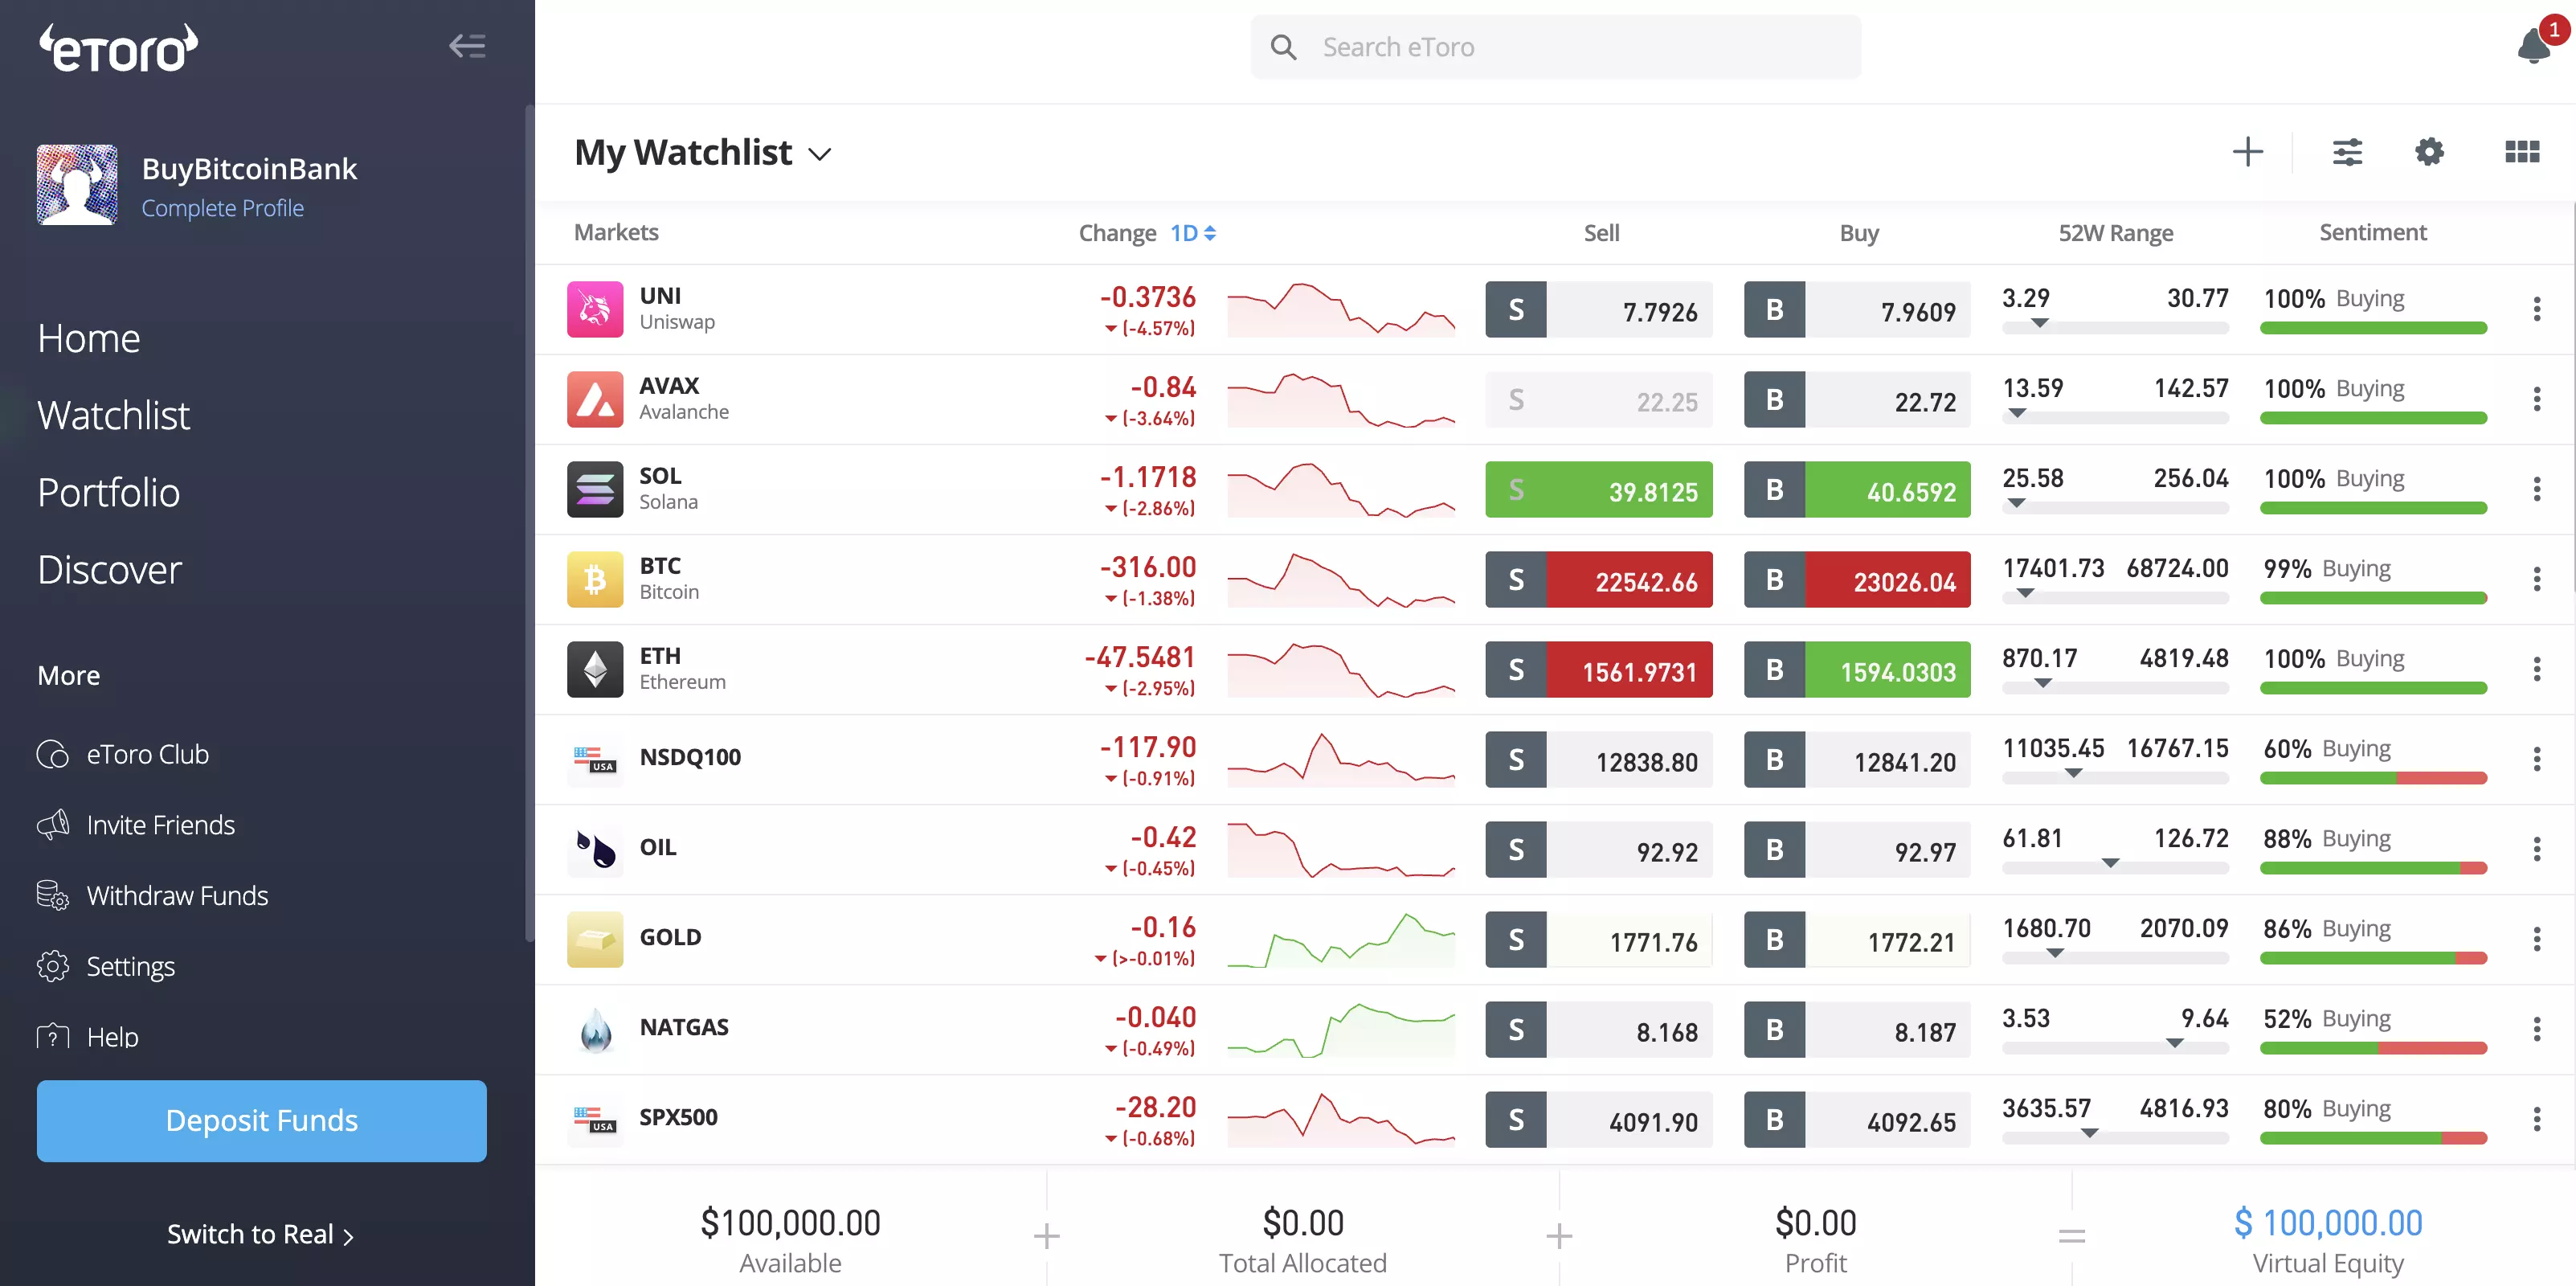The image size is (2576, 1286).
Task: Open more options for UNI row
Action: pyautogui.click(x=2537, y=309)
